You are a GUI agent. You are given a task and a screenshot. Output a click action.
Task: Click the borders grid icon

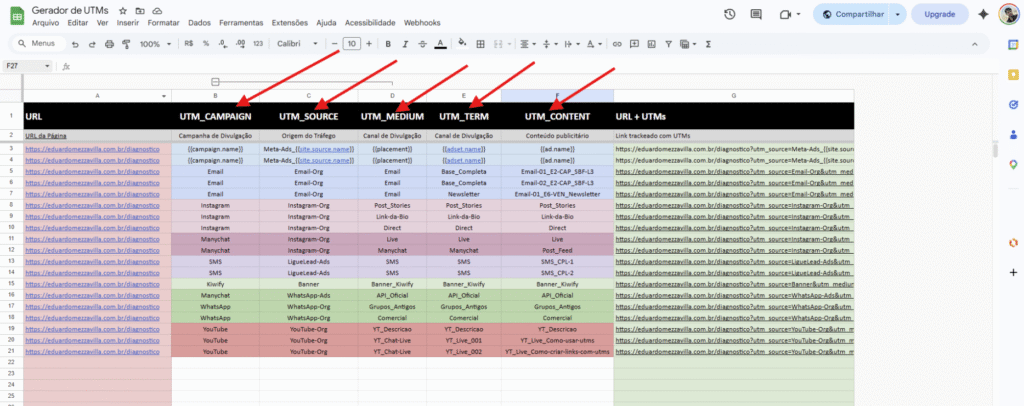(x=481, y=44)
